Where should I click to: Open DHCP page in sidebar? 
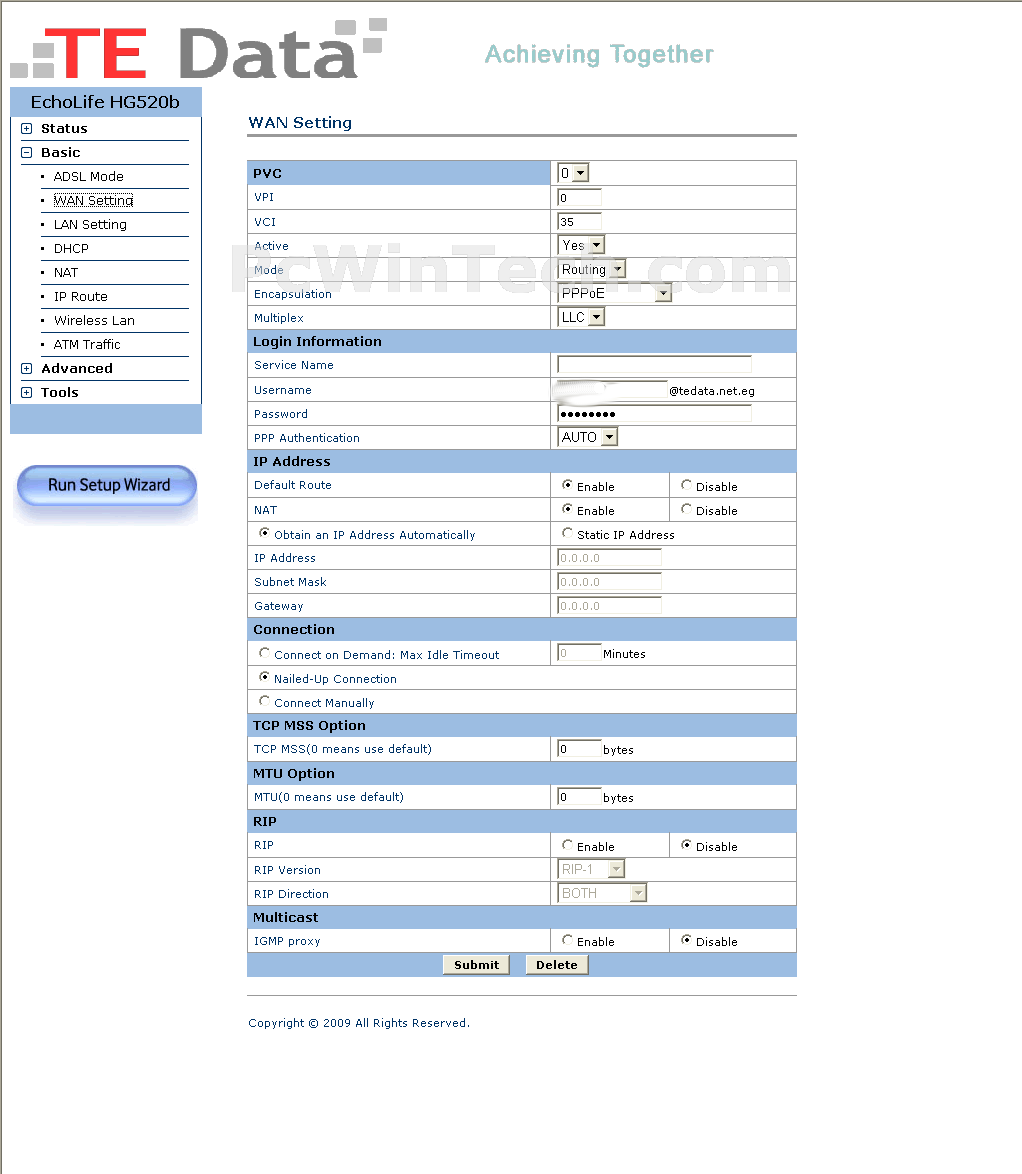pyautogui.click(x=71, y=249)
